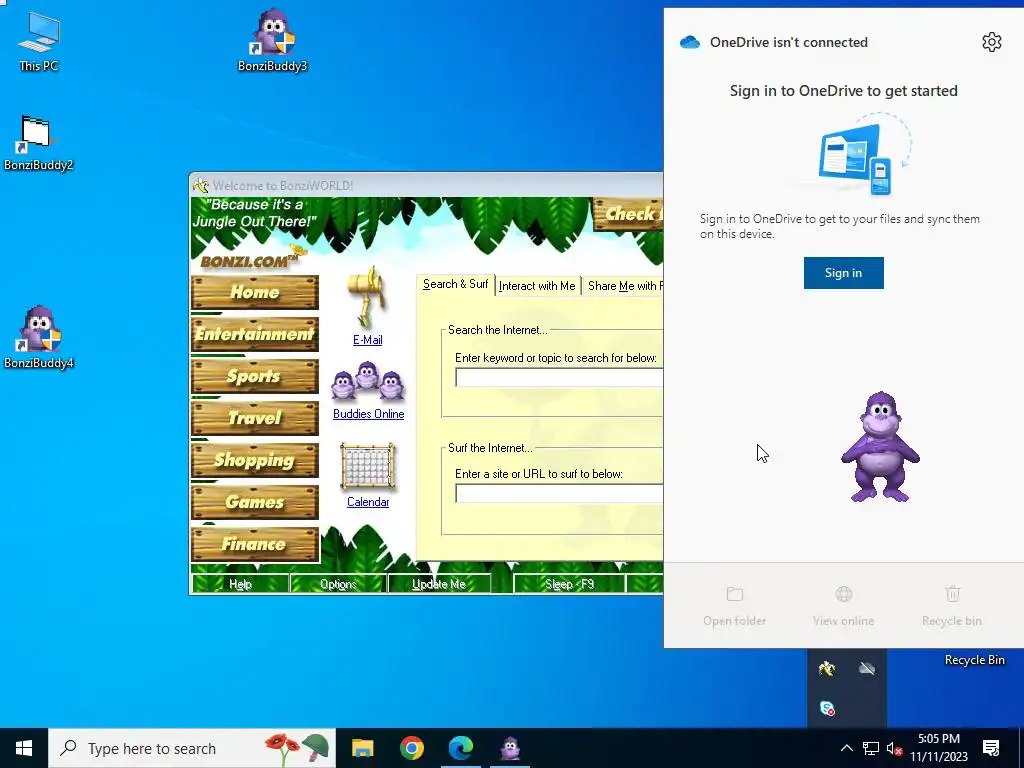Click the OneDrive Sign in button
1024x768 pixels.
click(843, 273)
